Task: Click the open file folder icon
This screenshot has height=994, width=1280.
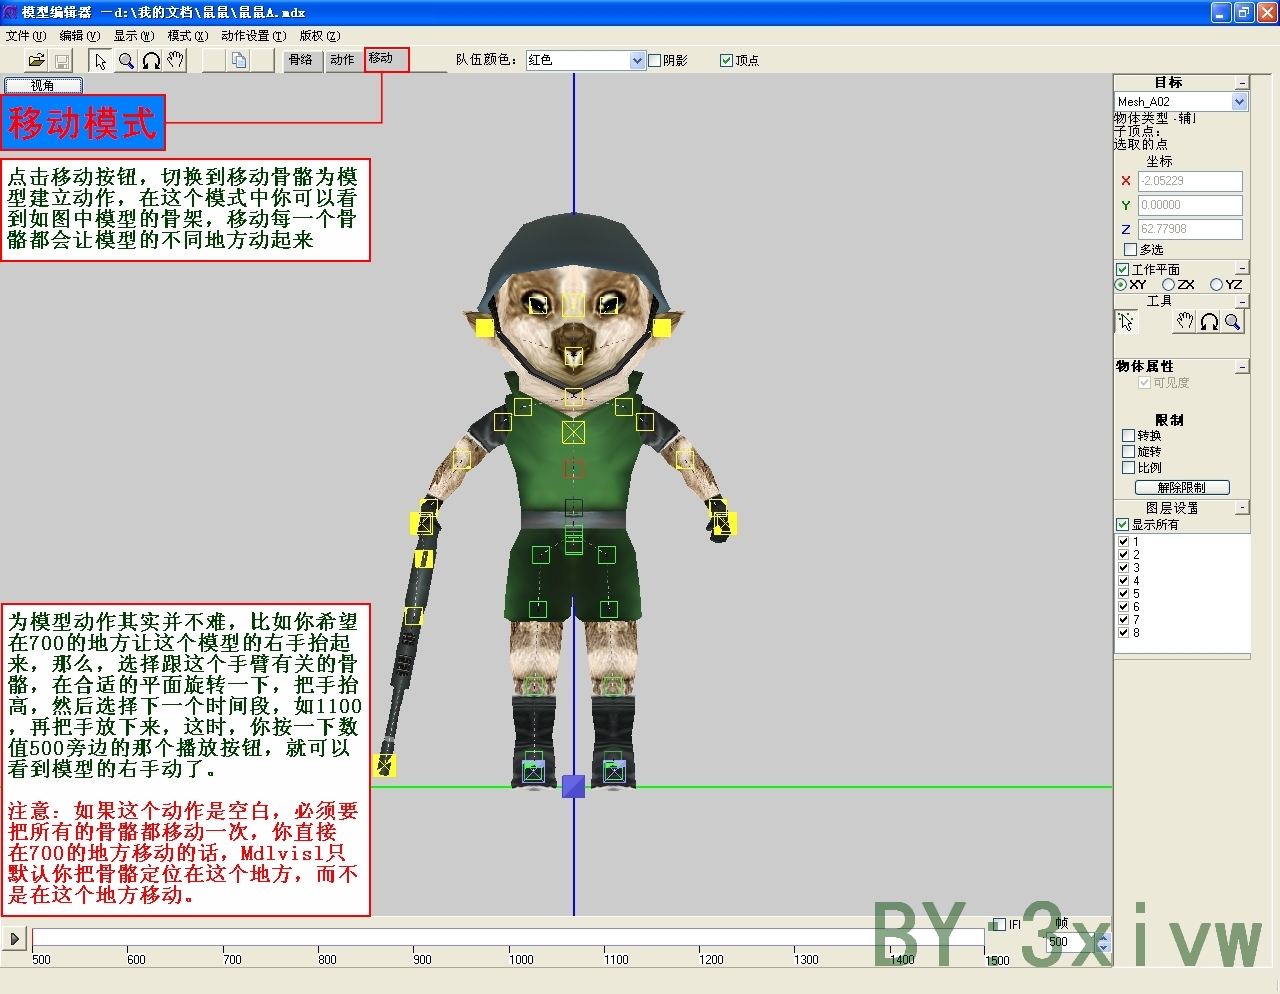Action: click(x=36, y=60)
